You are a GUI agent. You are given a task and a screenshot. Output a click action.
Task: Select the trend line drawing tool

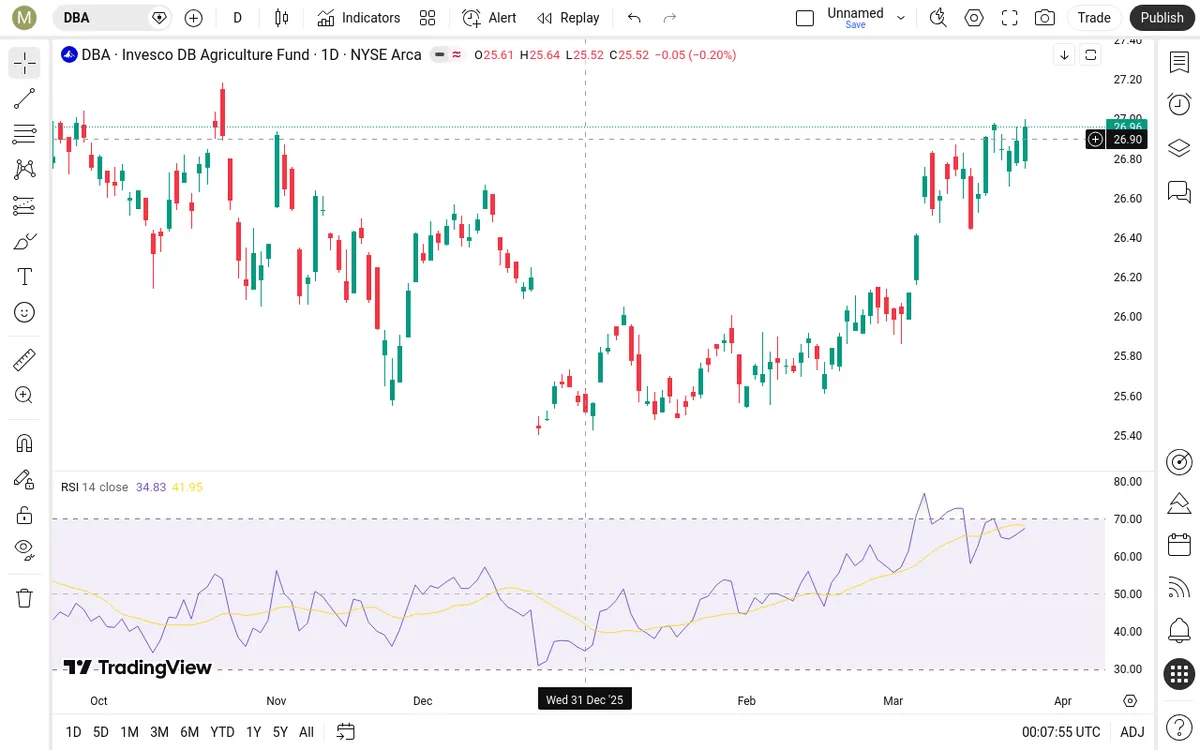click(25, 99)
